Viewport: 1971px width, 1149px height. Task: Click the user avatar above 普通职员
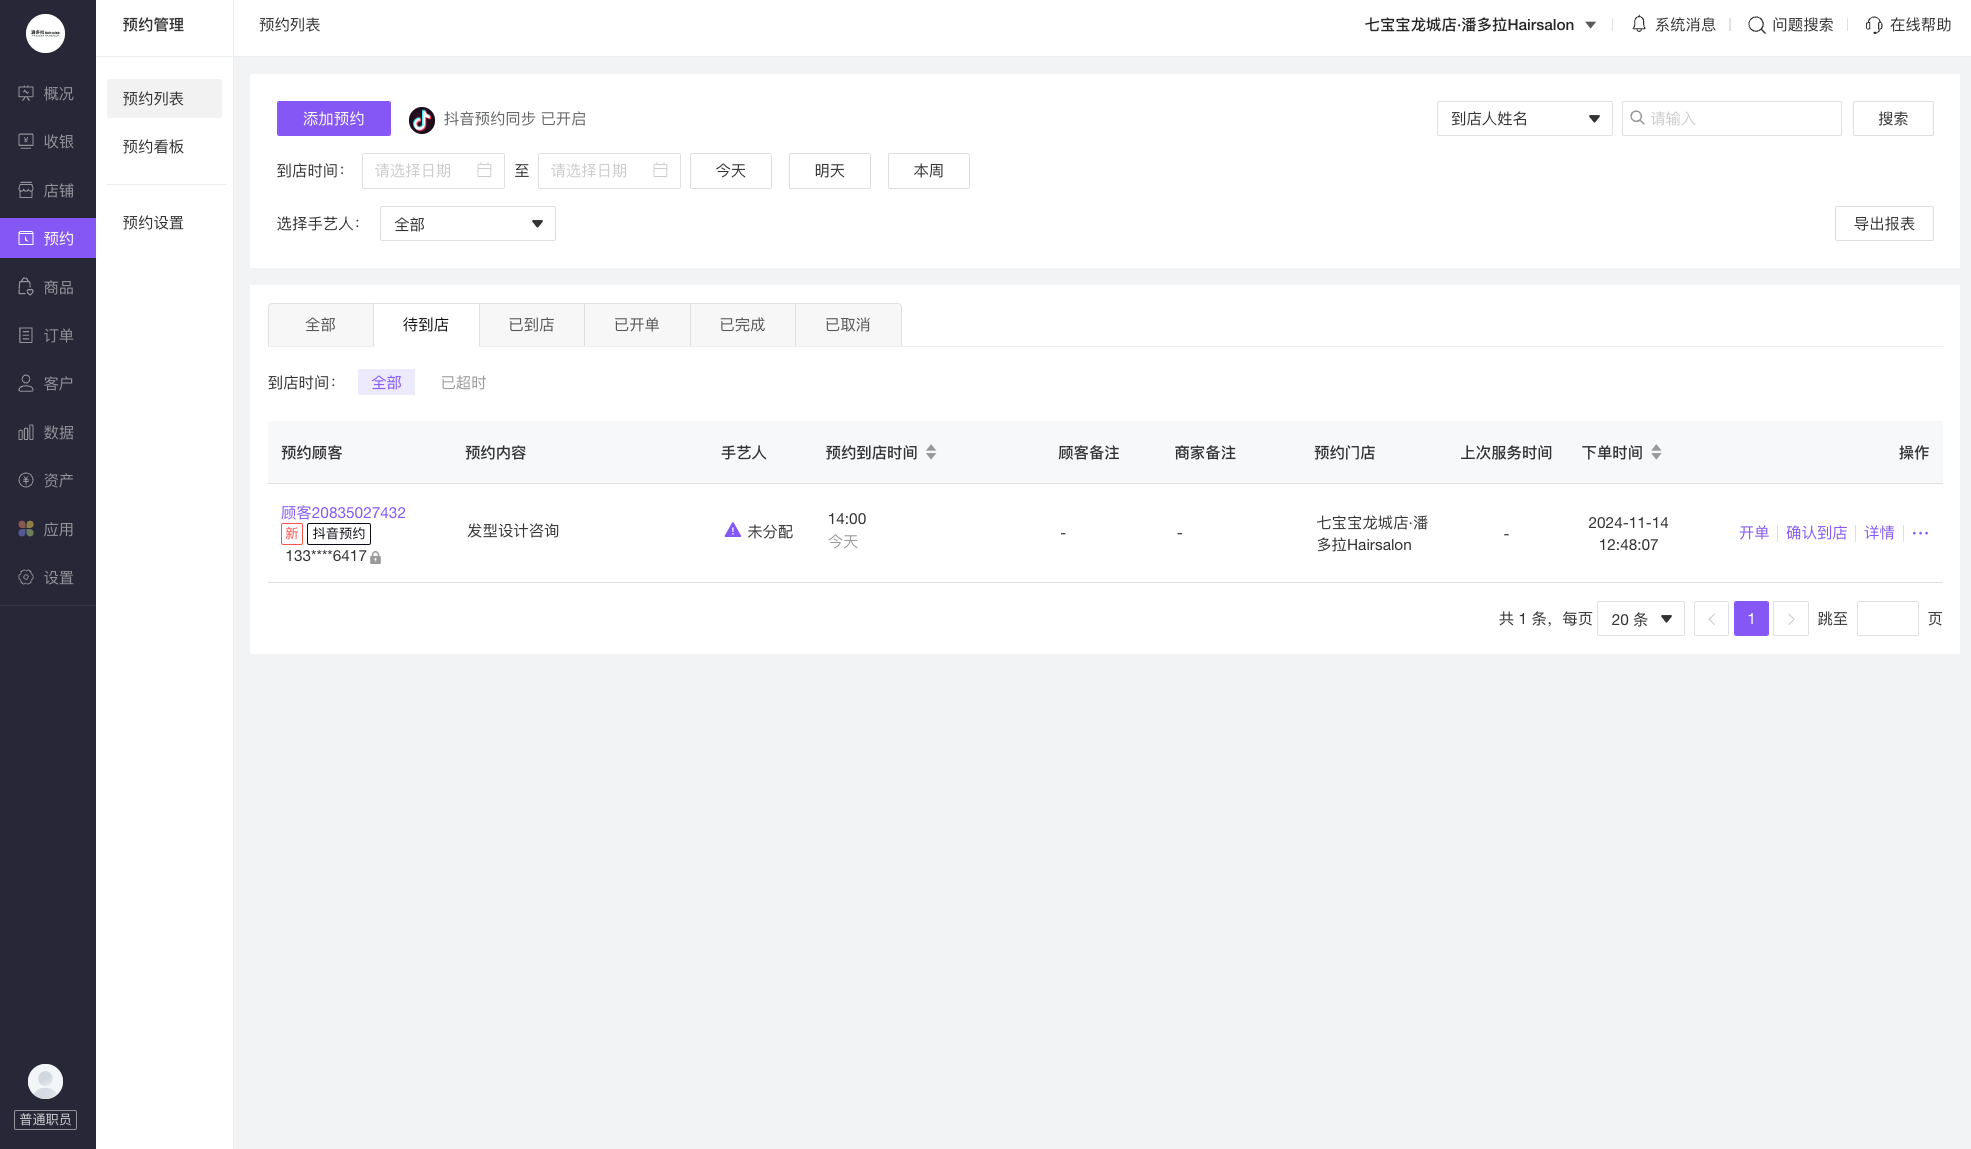coord(45,1081)
